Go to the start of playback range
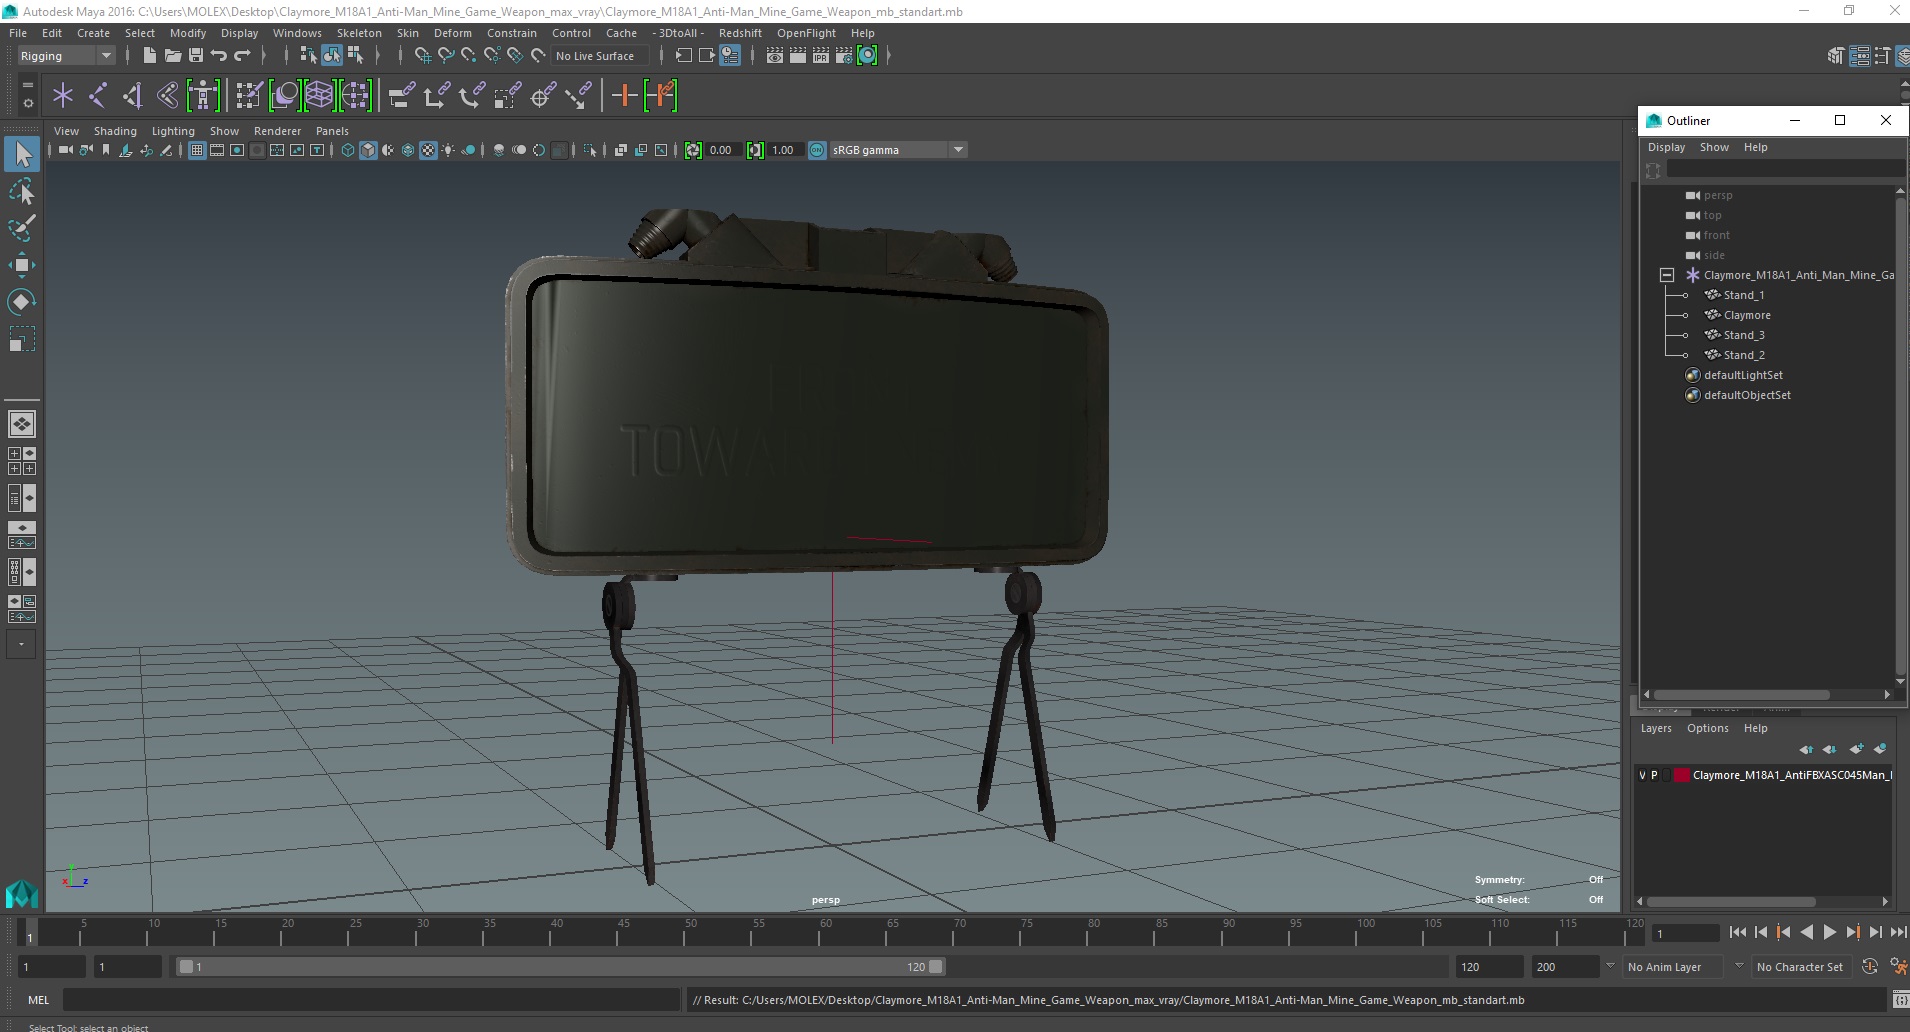 point(1738,932)
